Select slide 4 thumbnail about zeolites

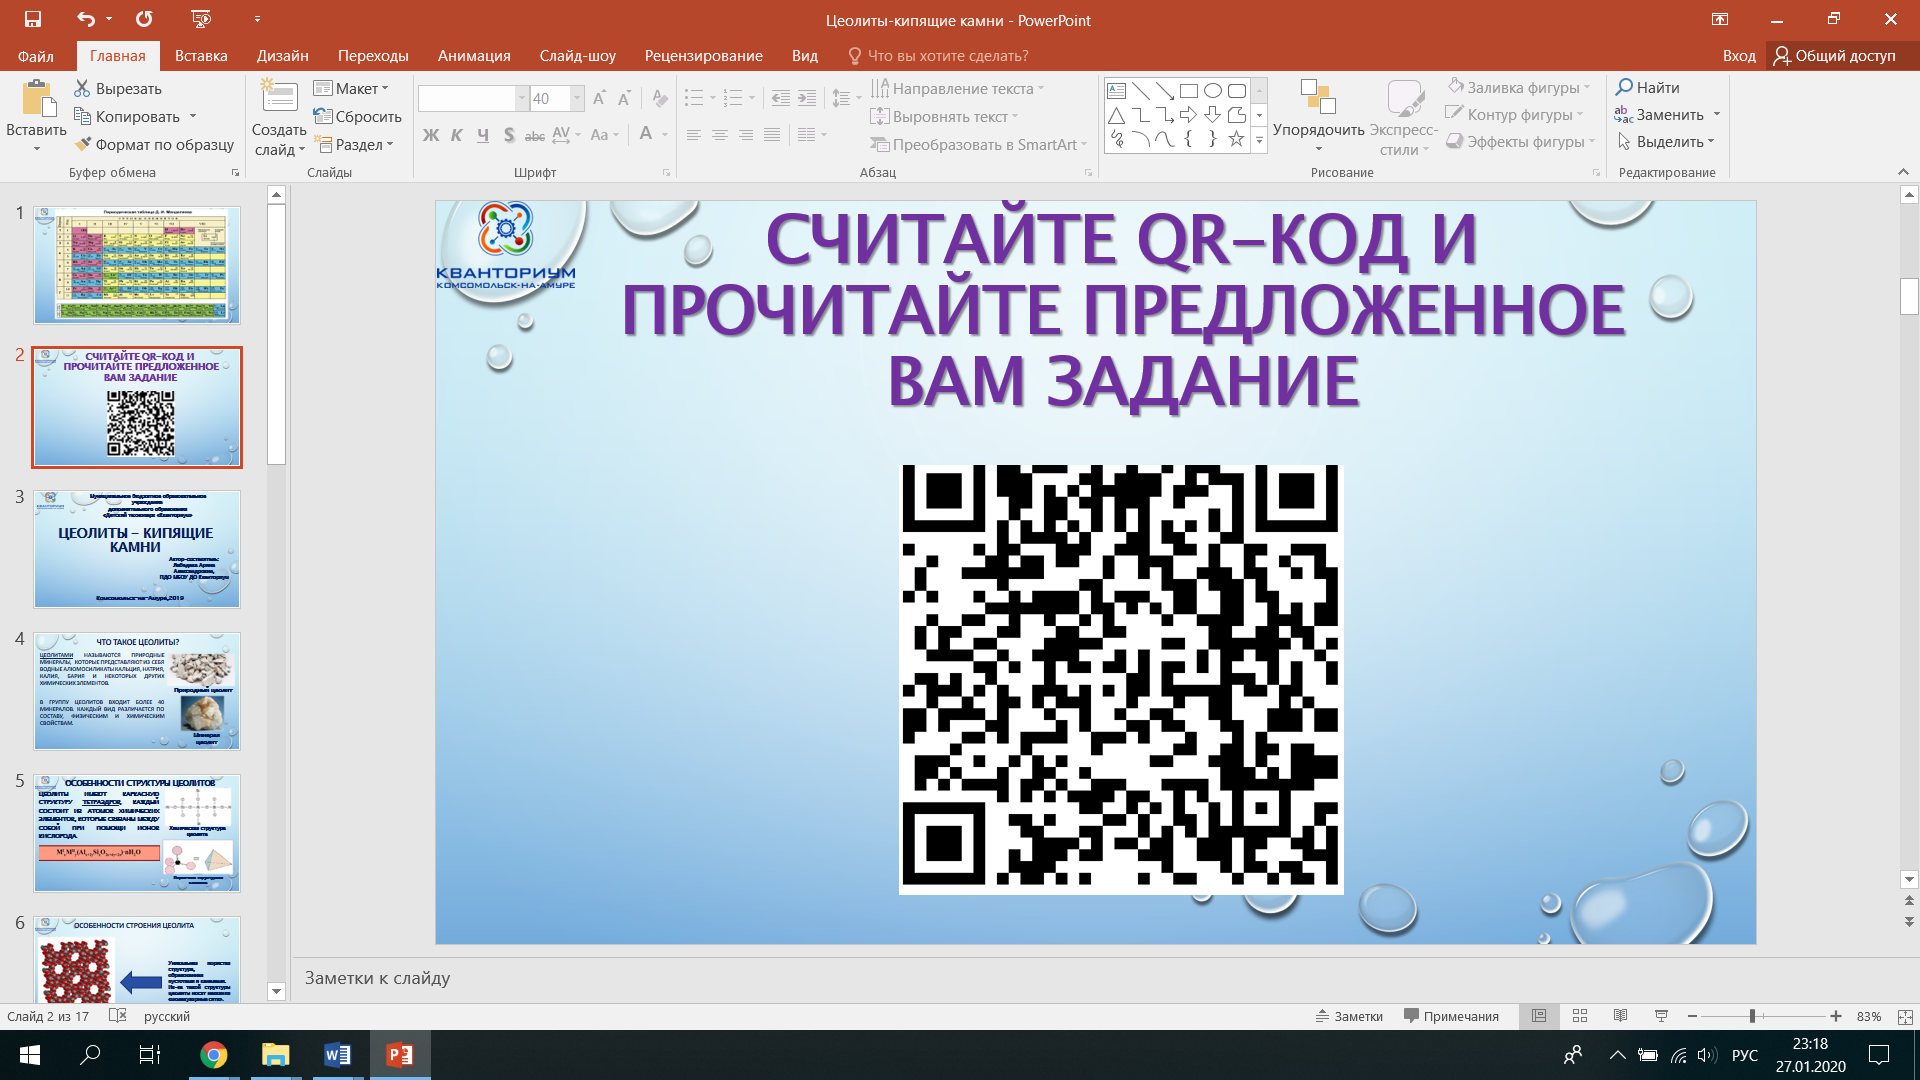coord(137,691)
